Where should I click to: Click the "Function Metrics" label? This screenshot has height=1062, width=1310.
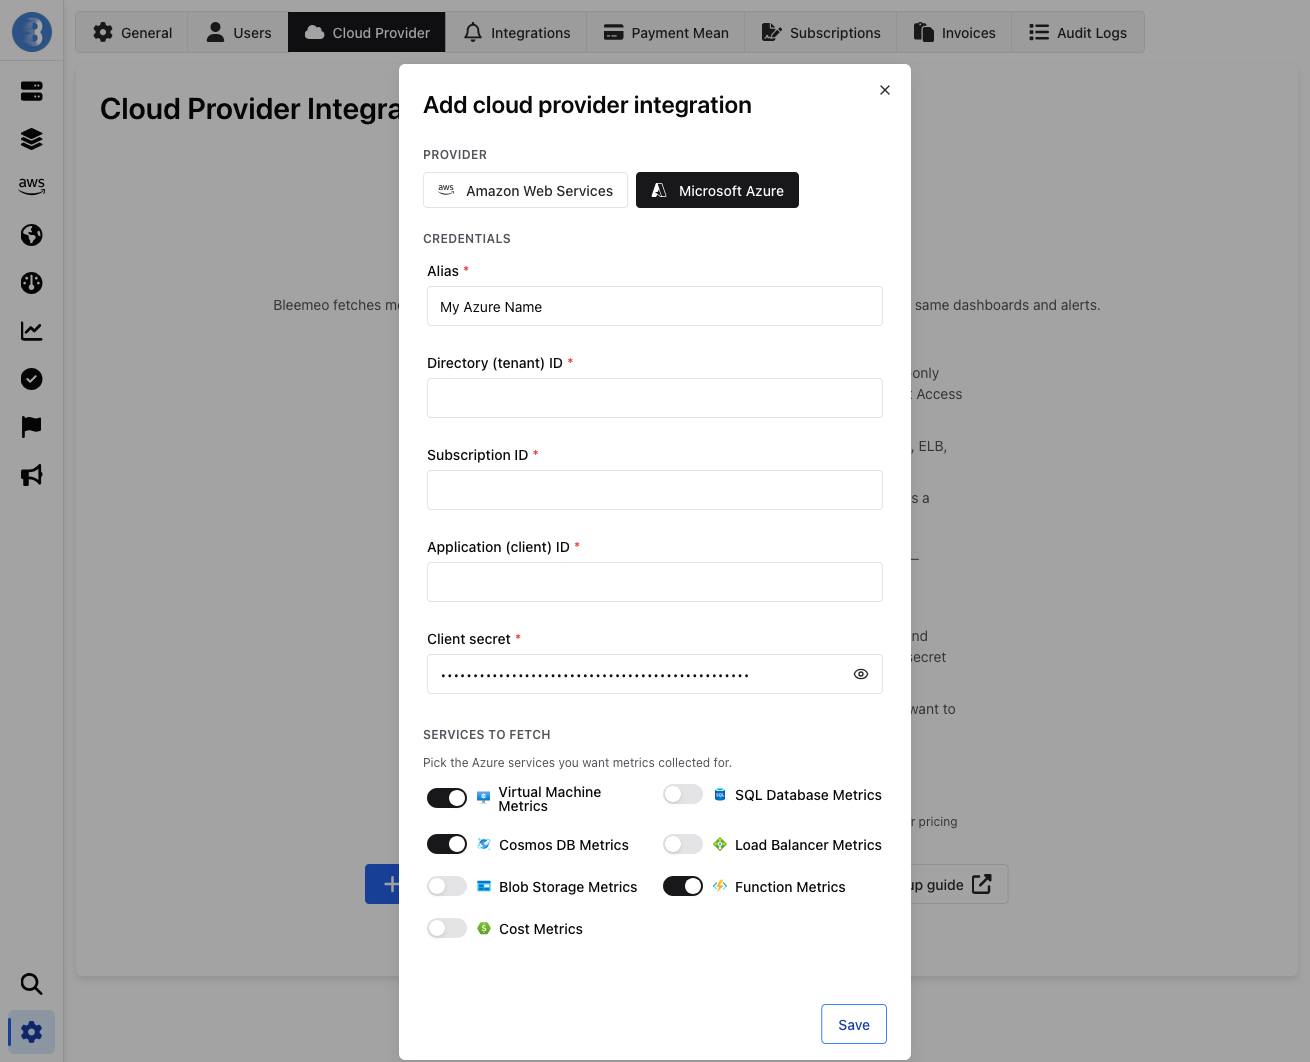(790, 887)
